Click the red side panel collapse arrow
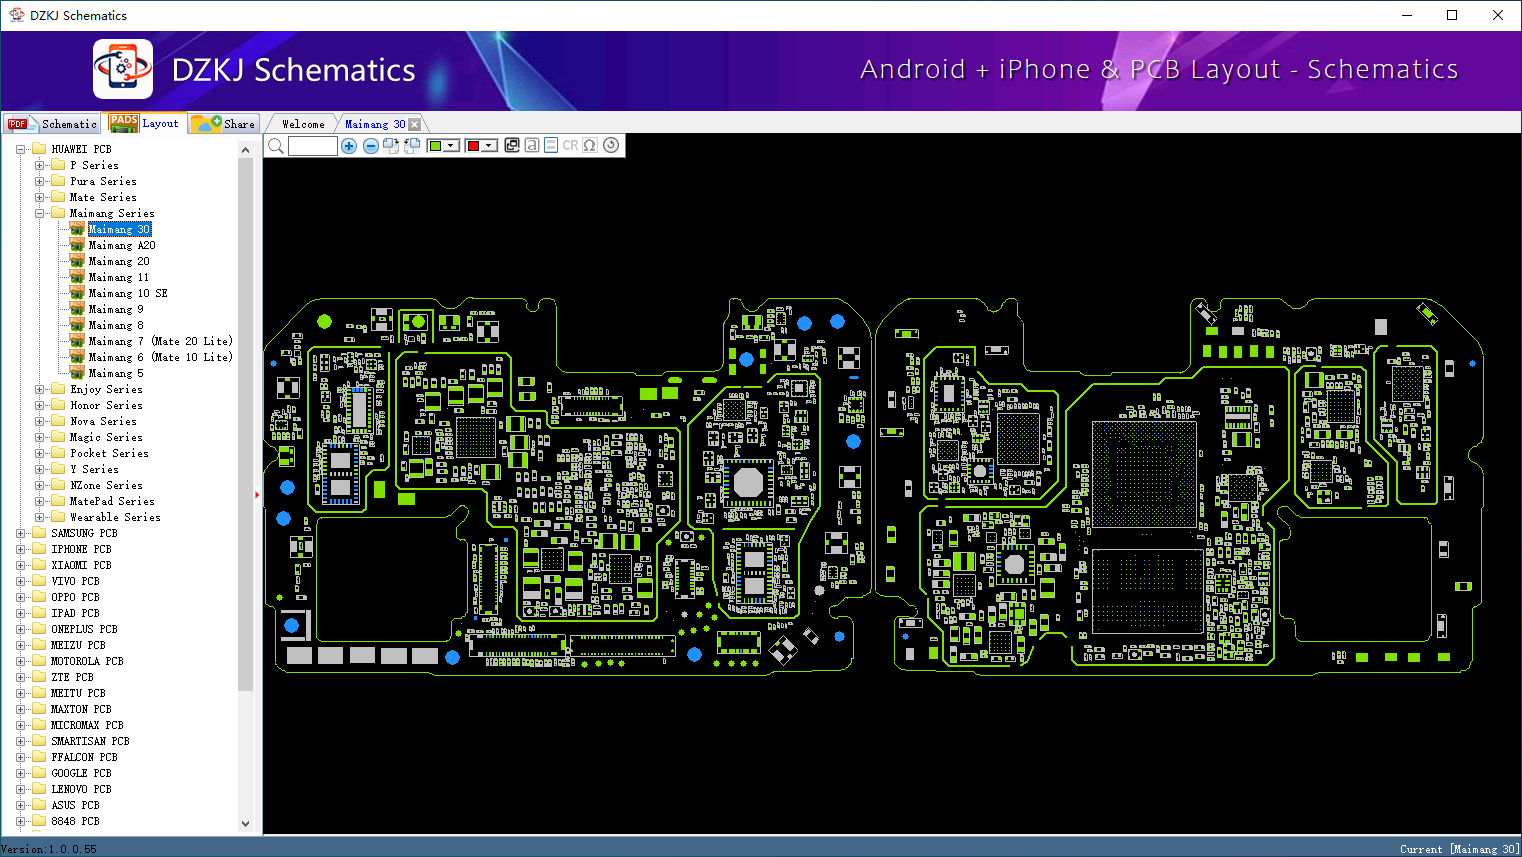1522x857 pixels. [257, 494]
